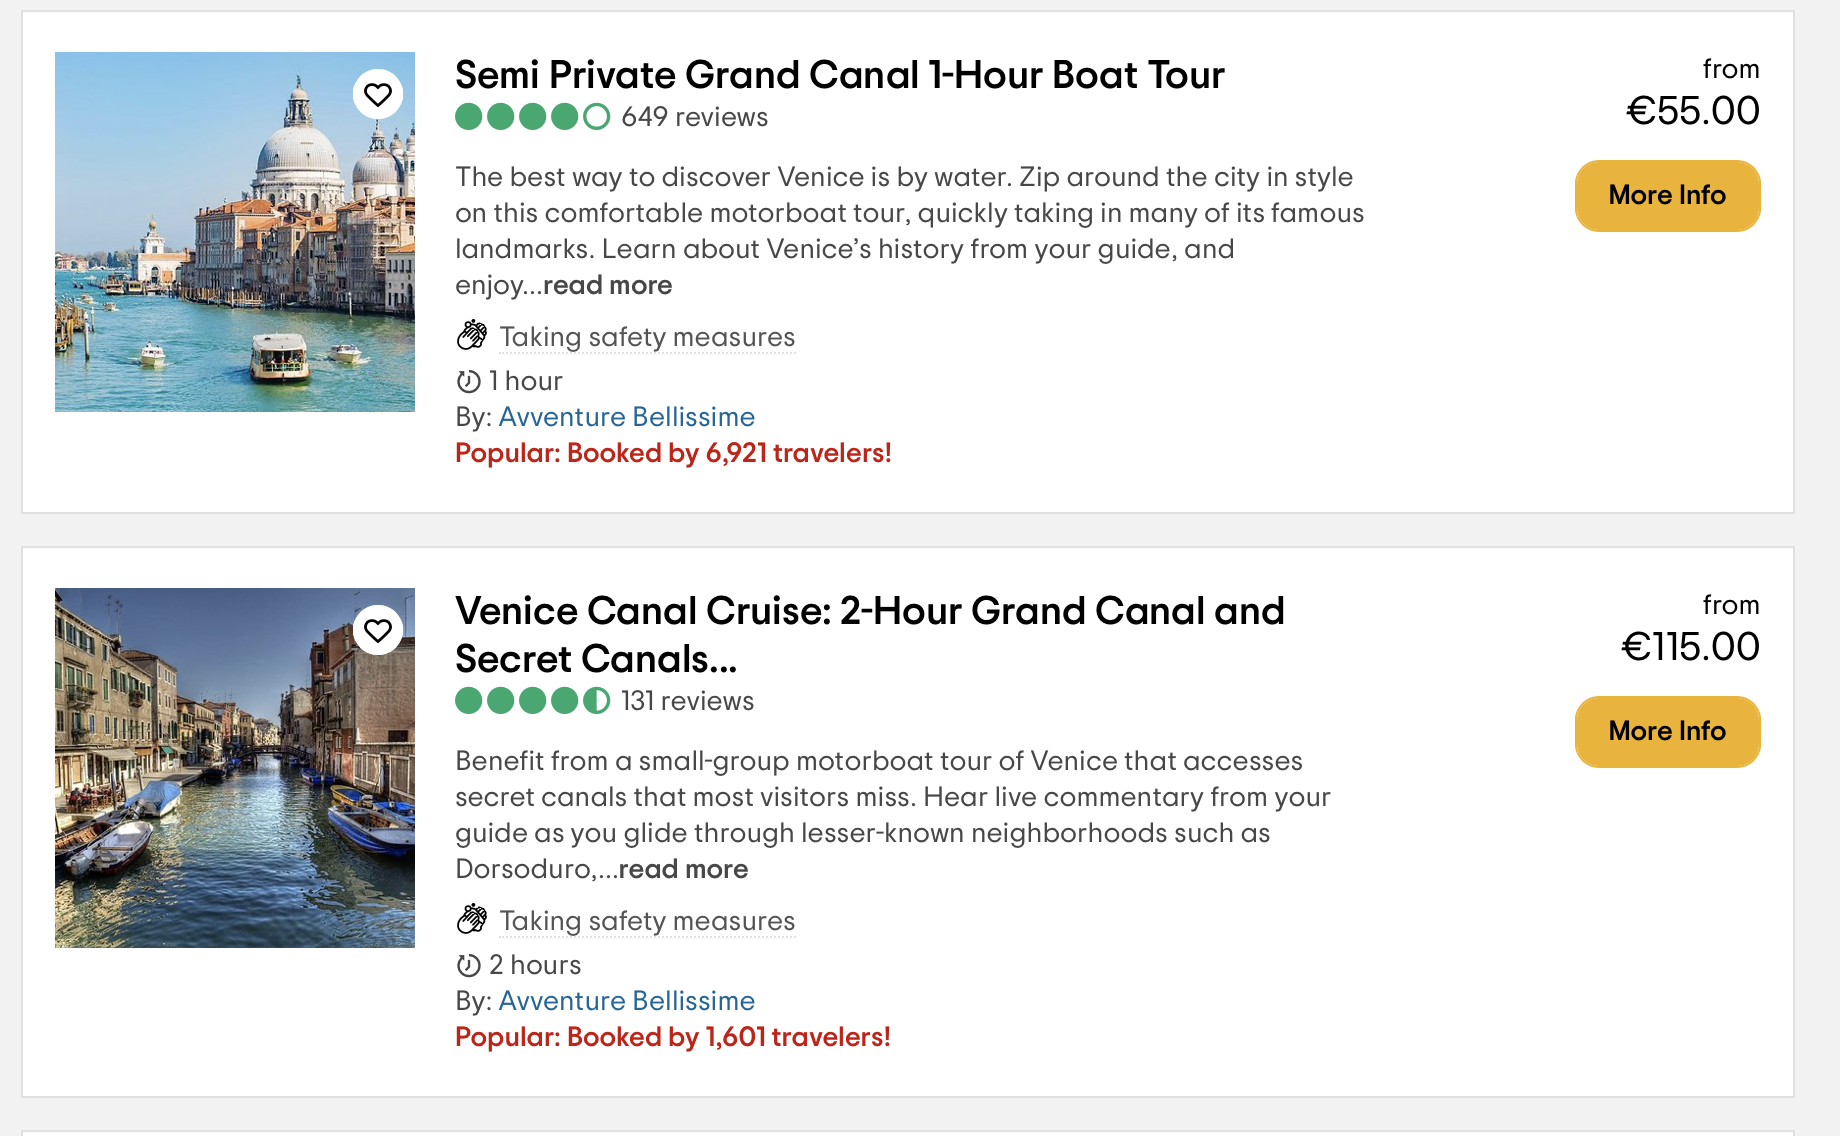Open Semi Private Grand Canal 1-Hour Boat Tour title
Screen dimensions: 1840x1136
[x=840, y=75]
